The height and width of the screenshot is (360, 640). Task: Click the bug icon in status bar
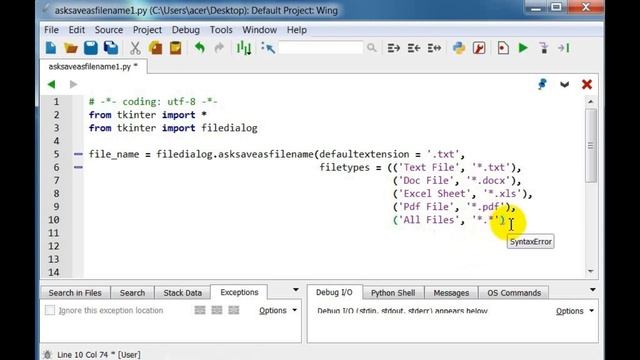(x=48, y=355)
